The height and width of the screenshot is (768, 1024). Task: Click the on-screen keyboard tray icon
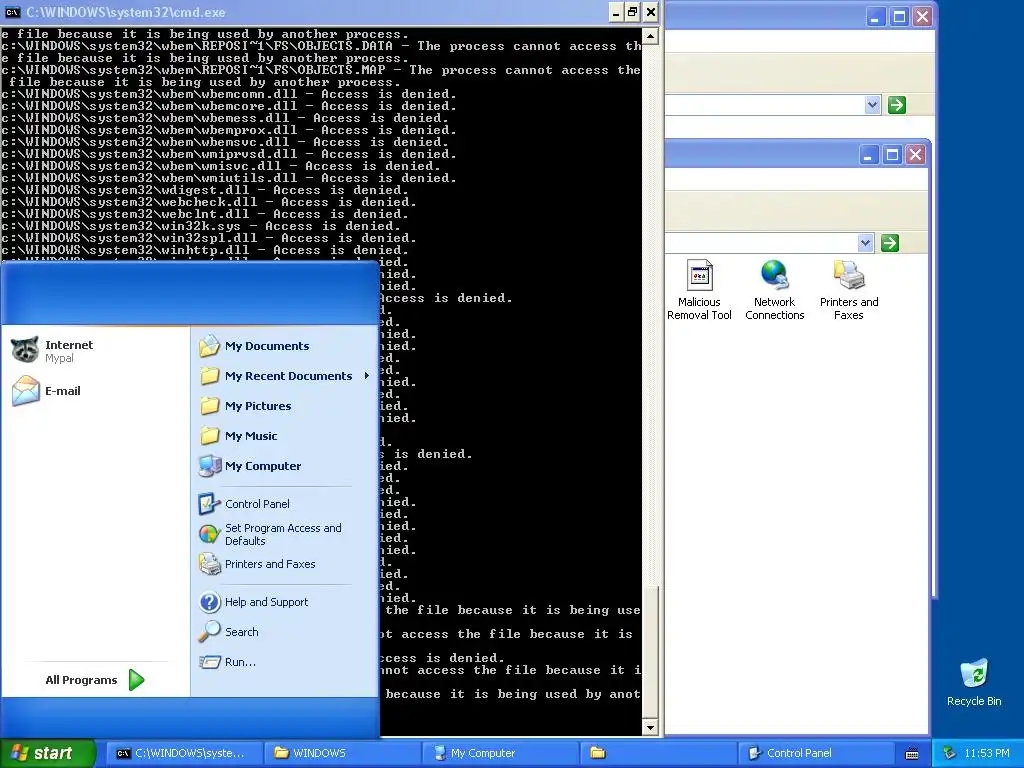coord(912,754)
